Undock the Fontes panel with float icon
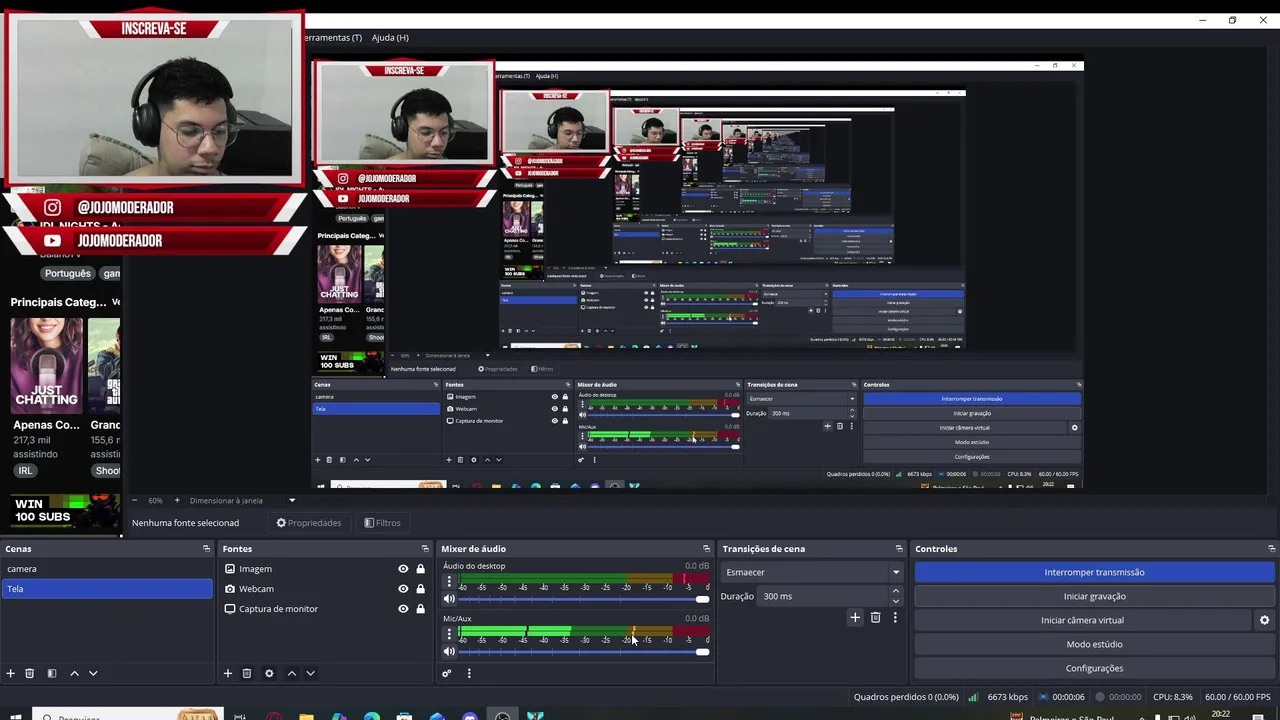Screen dimensions: 1280x720 pyautogui.click(x=425, y=549)
